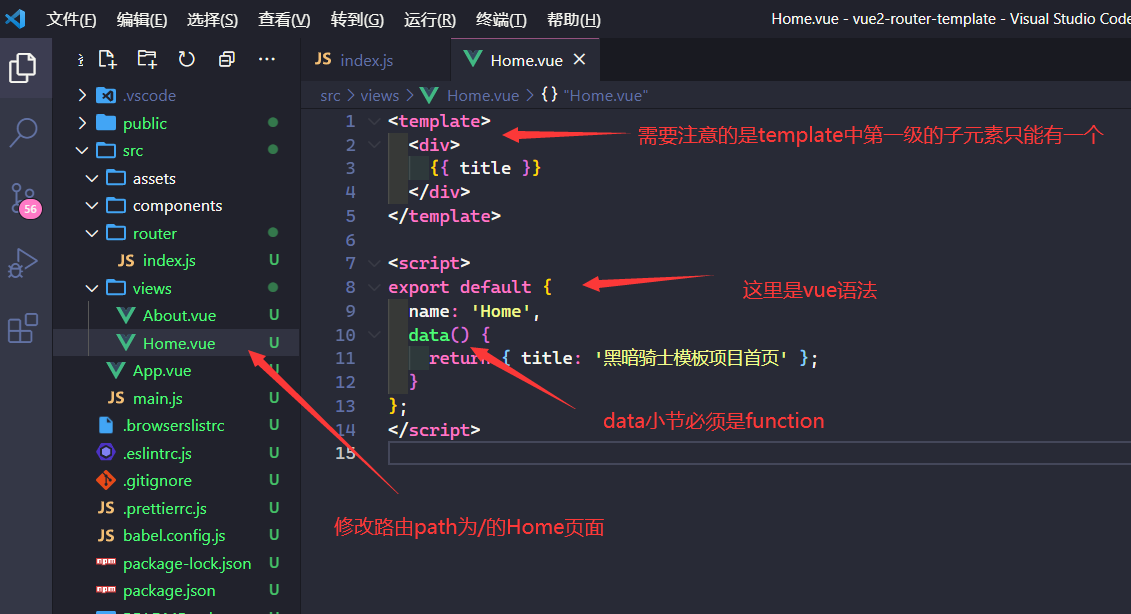This screenshot has height=614, width=1131.
Task: Open the Search view icon
Action: coord(23,131)
